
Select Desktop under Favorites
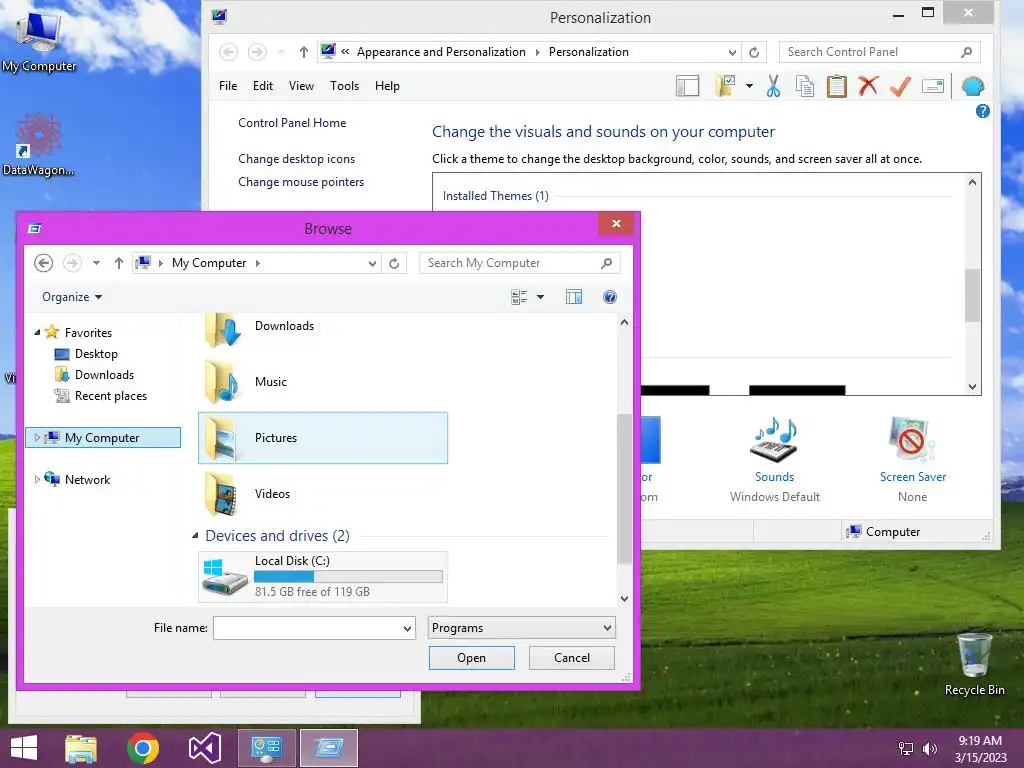tap(96, 354)
